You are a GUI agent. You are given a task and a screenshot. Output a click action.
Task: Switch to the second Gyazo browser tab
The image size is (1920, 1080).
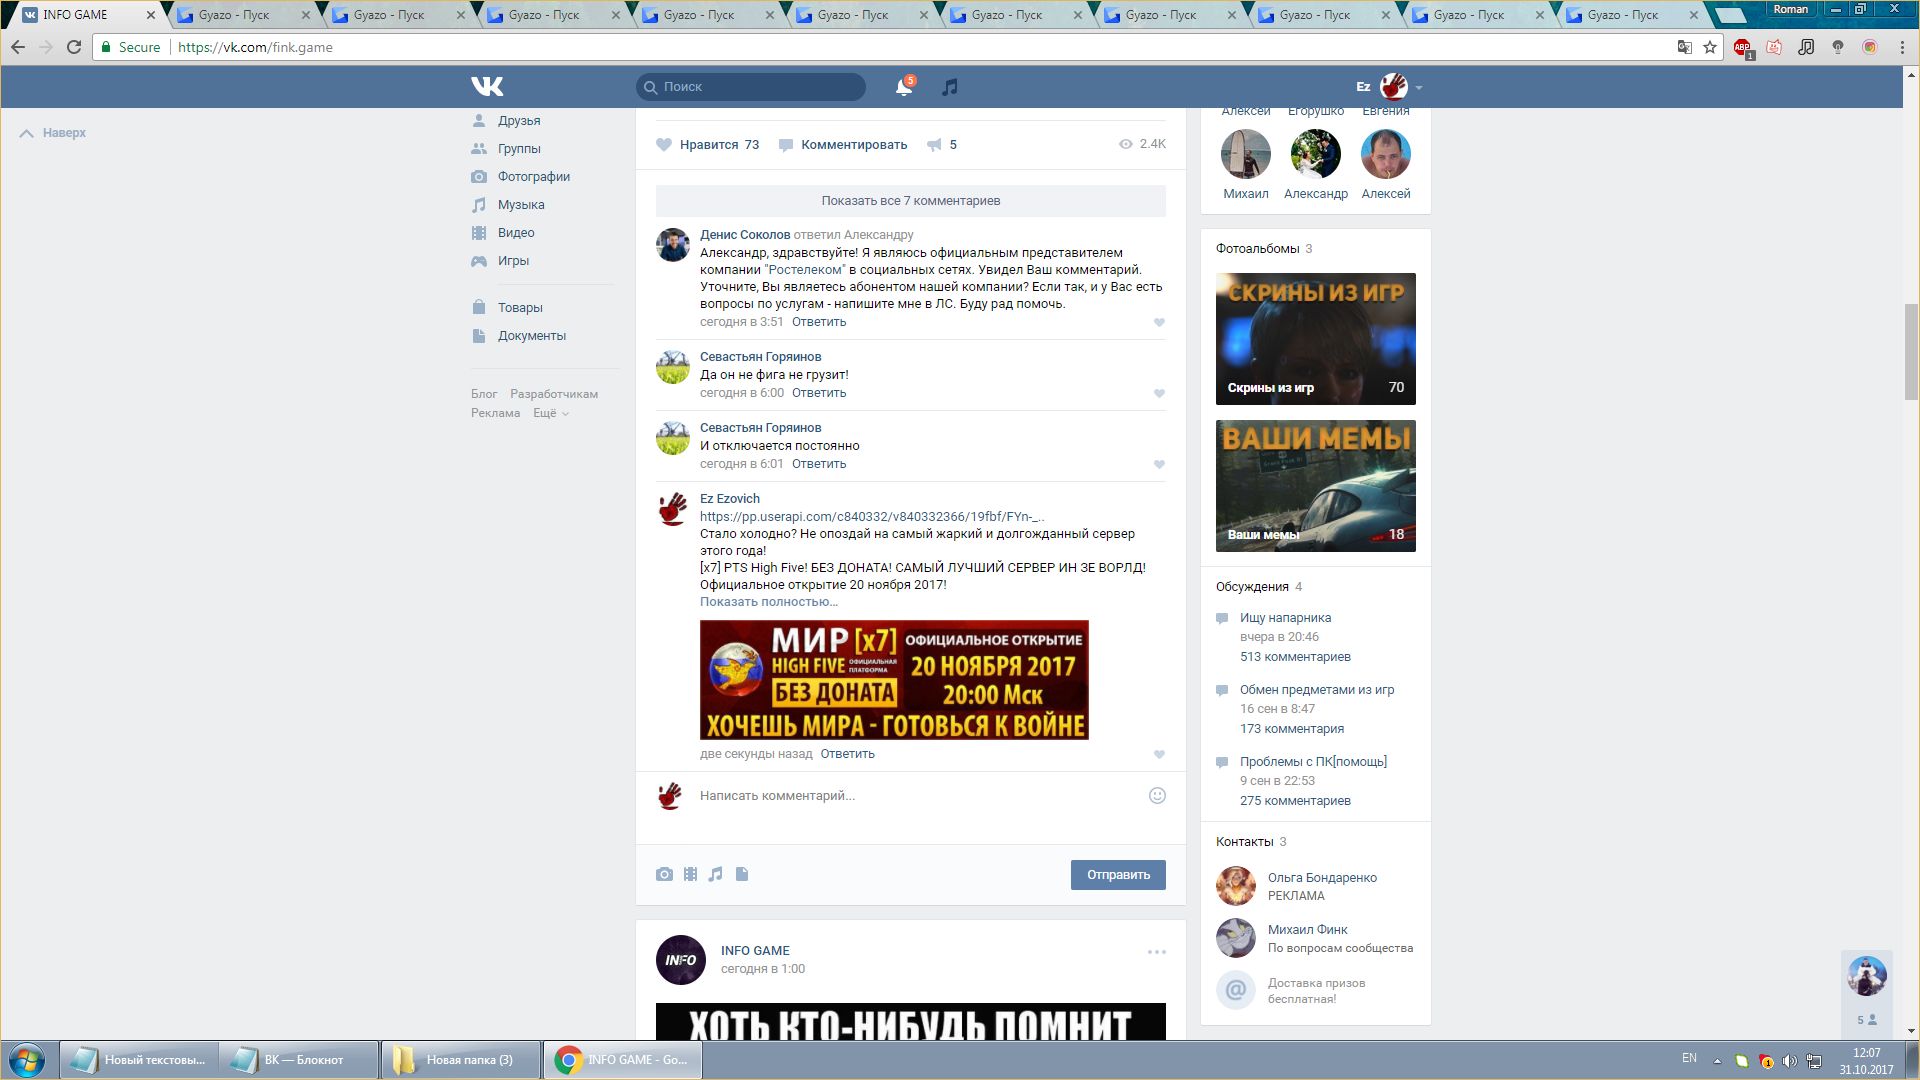coord(389,15)
